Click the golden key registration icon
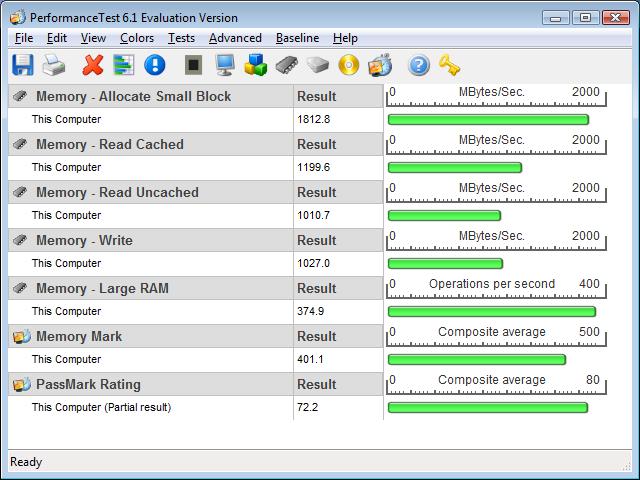Image resolution: width=640 pixels, height=480 pixels. 449,65
